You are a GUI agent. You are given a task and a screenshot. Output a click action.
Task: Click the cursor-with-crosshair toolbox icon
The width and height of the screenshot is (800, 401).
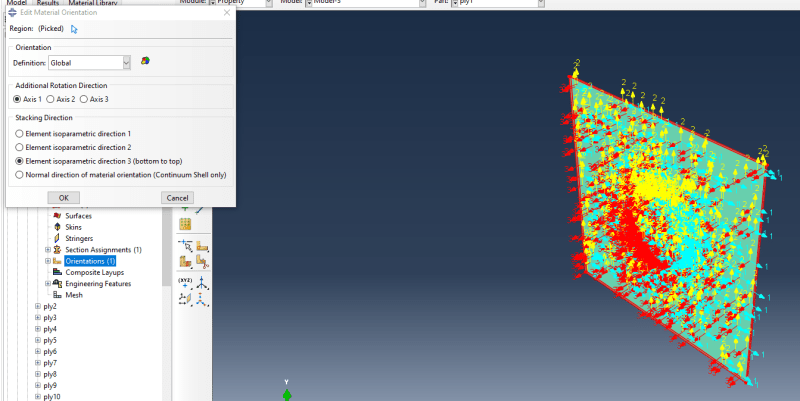click(x=185, y=246)
